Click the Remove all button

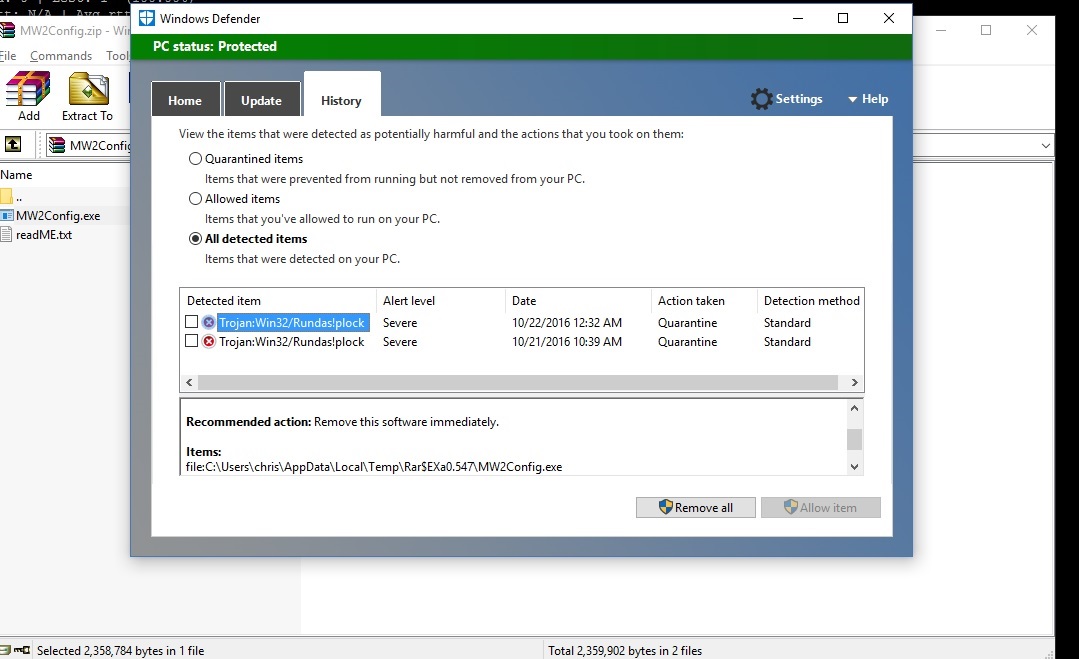point(695,508)
